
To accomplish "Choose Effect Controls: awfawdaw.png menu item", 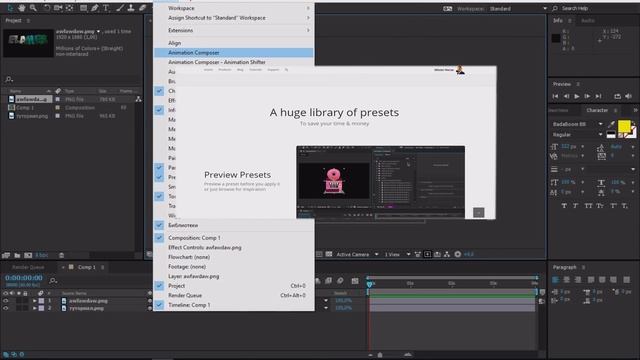I will [234, 247].
